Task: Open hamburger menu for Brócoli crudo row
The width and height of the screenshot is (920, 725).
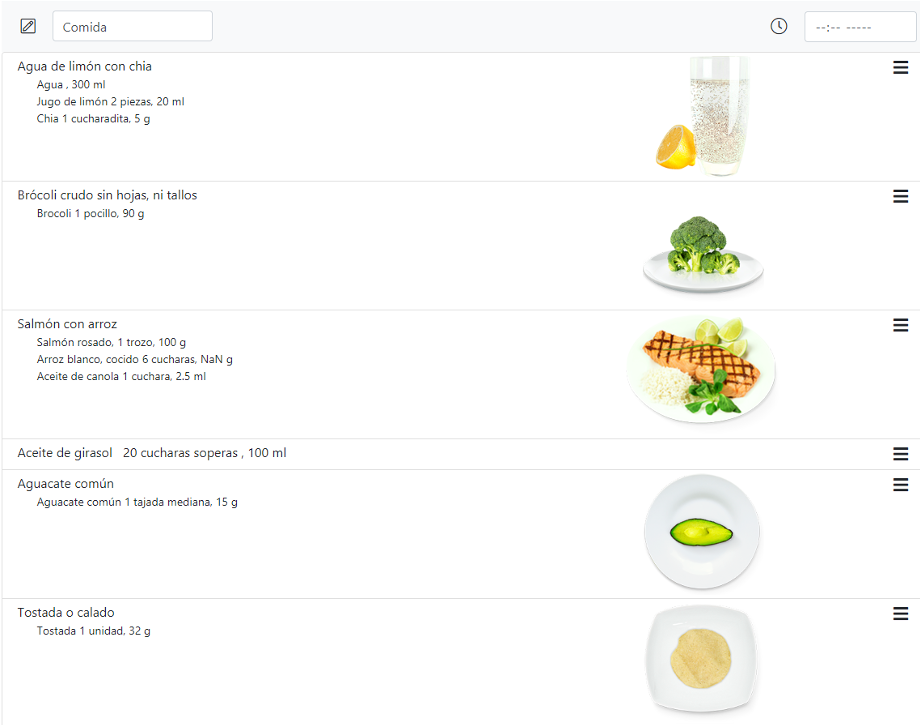Action: click(901, 197)
